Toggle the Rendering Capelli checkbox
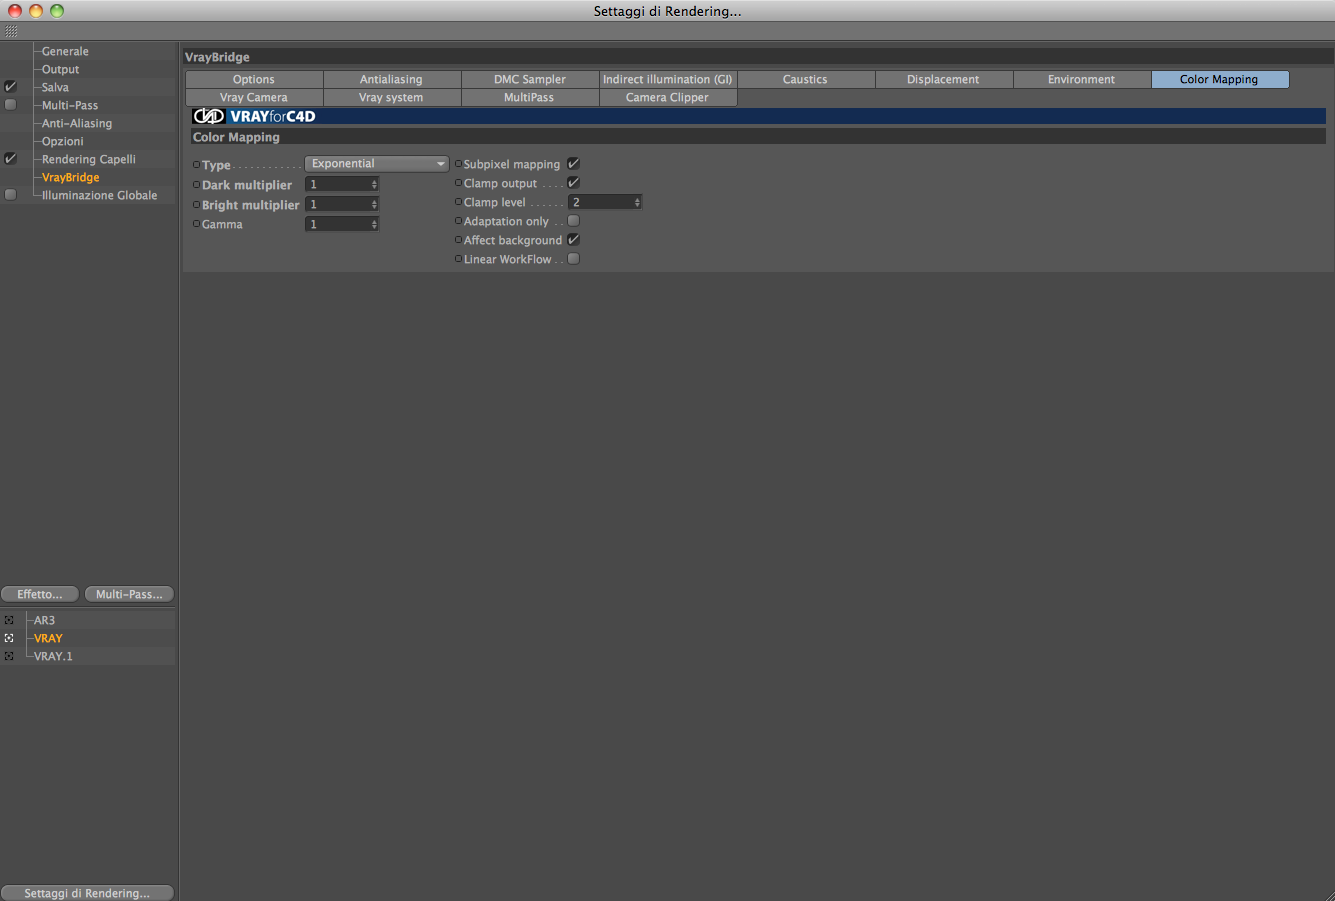The image size is (1335, 901). pyautogui.click(x=10, y=159)
